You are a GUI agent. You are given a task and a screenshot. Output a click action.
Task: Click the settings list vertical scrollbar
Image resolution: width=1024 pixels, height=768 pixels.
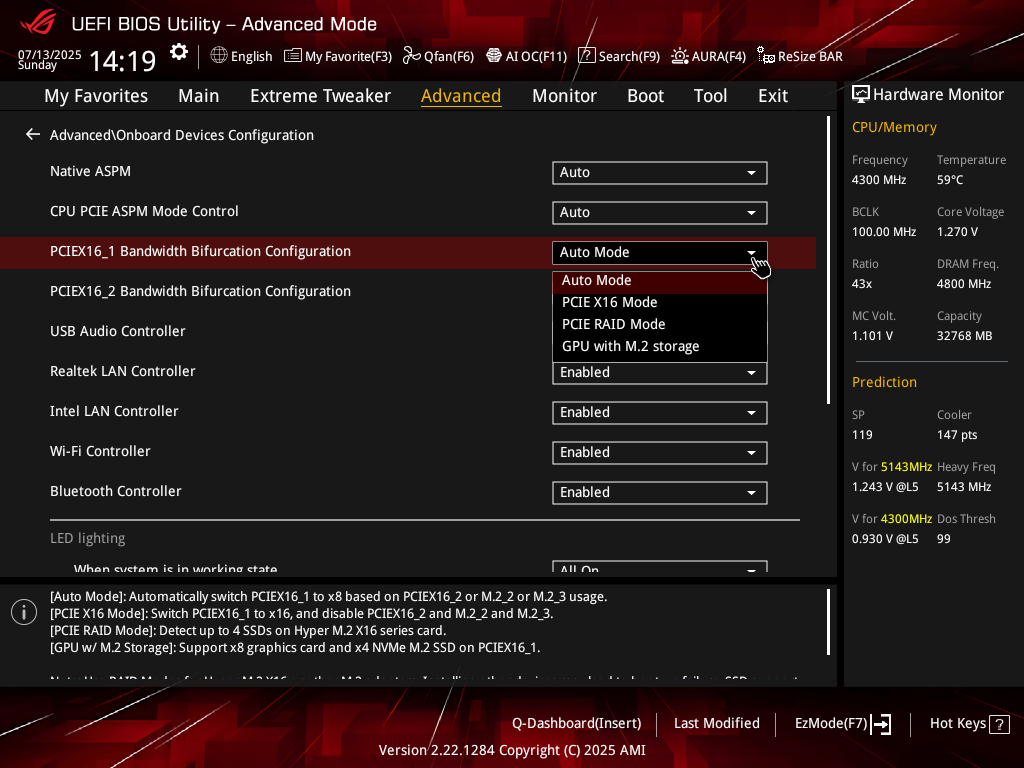click(828, 260)
